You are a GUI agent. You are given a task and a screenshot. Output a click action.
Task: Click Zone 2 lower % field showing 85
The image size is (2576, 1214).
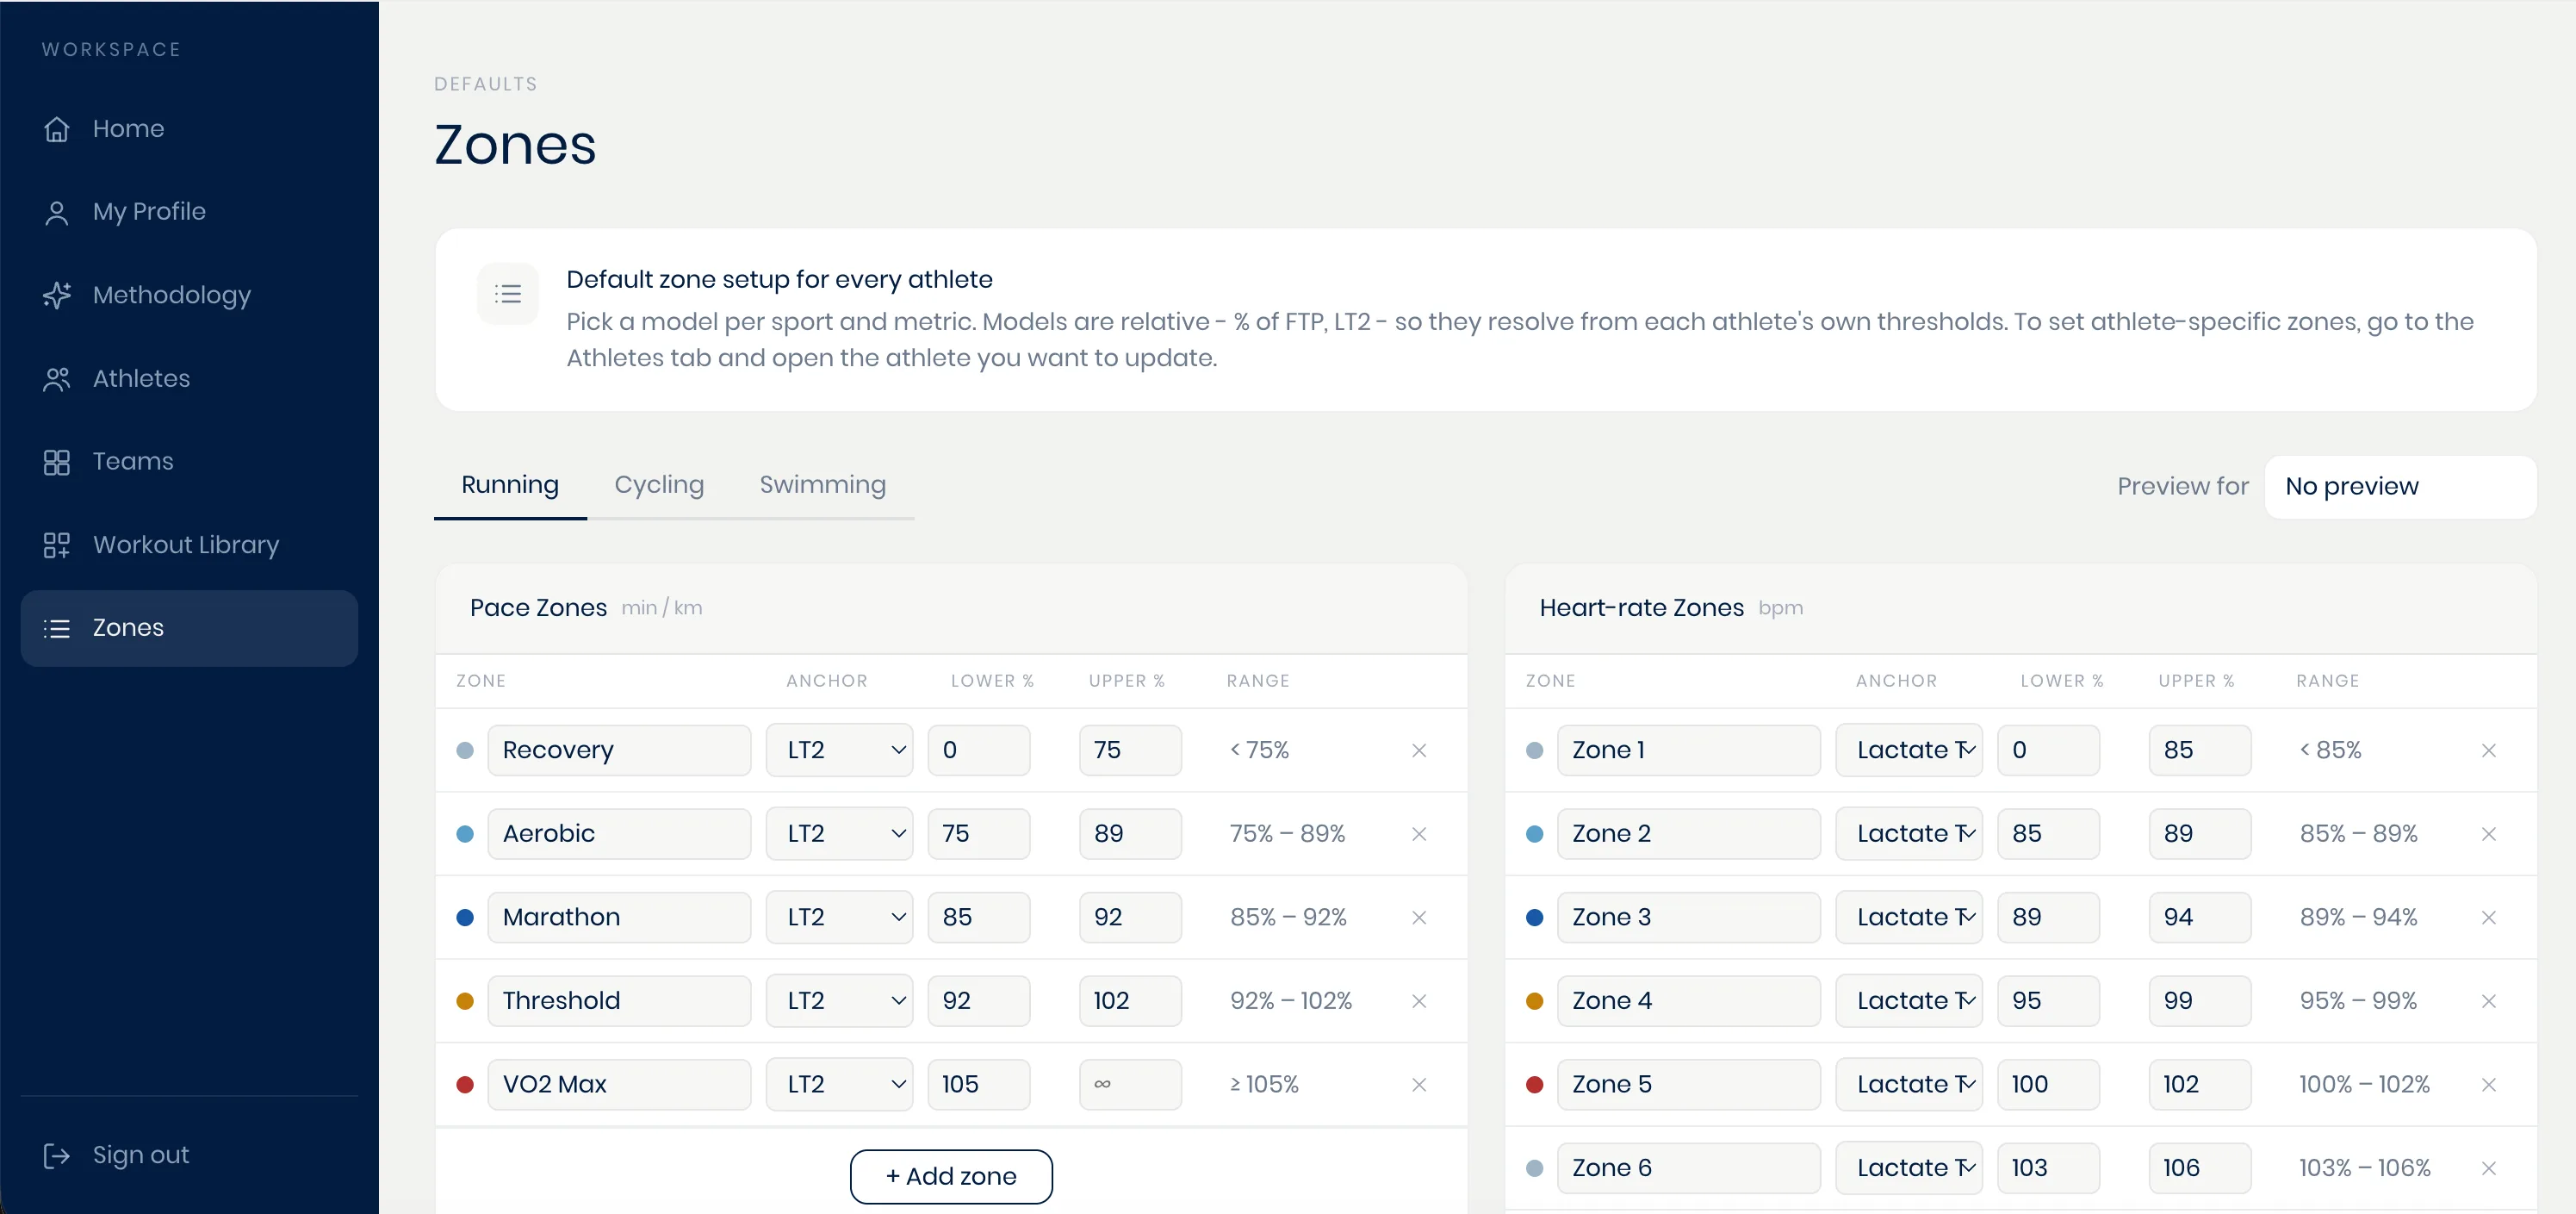(x=2048, y=834)
